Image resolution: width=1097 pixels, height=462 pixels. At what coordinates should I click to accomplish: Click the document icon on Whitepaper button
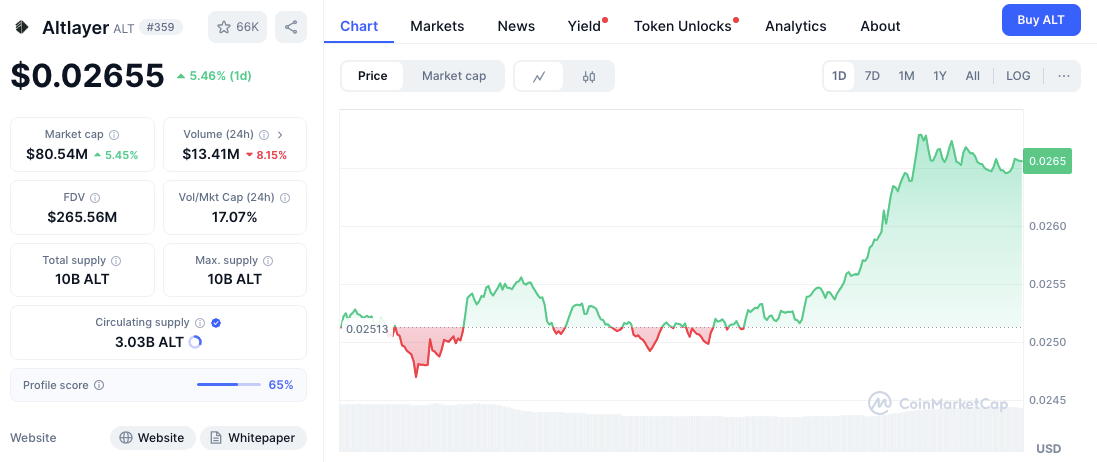pos(215,438)
